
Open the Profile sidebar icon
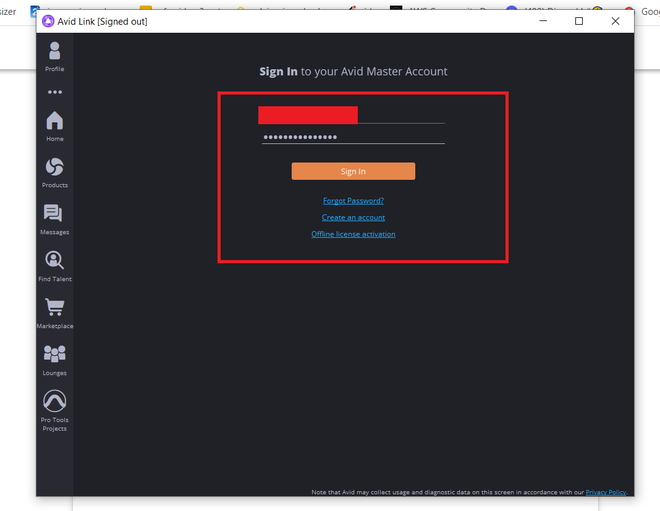55,56
